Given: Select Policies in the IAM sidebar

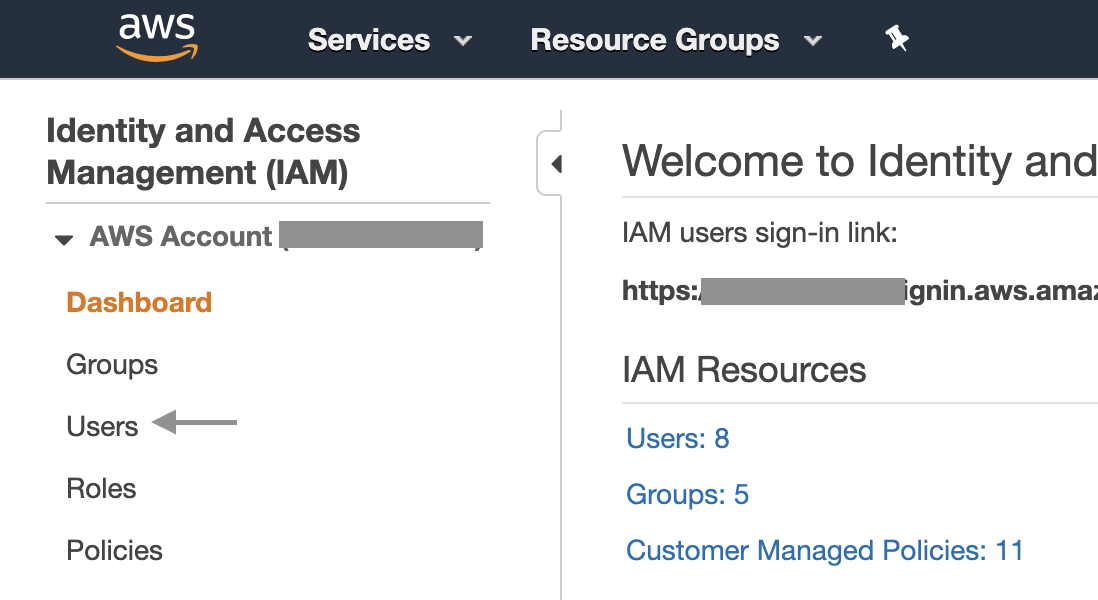Looking at the screenshot, I should pos(114,550).
